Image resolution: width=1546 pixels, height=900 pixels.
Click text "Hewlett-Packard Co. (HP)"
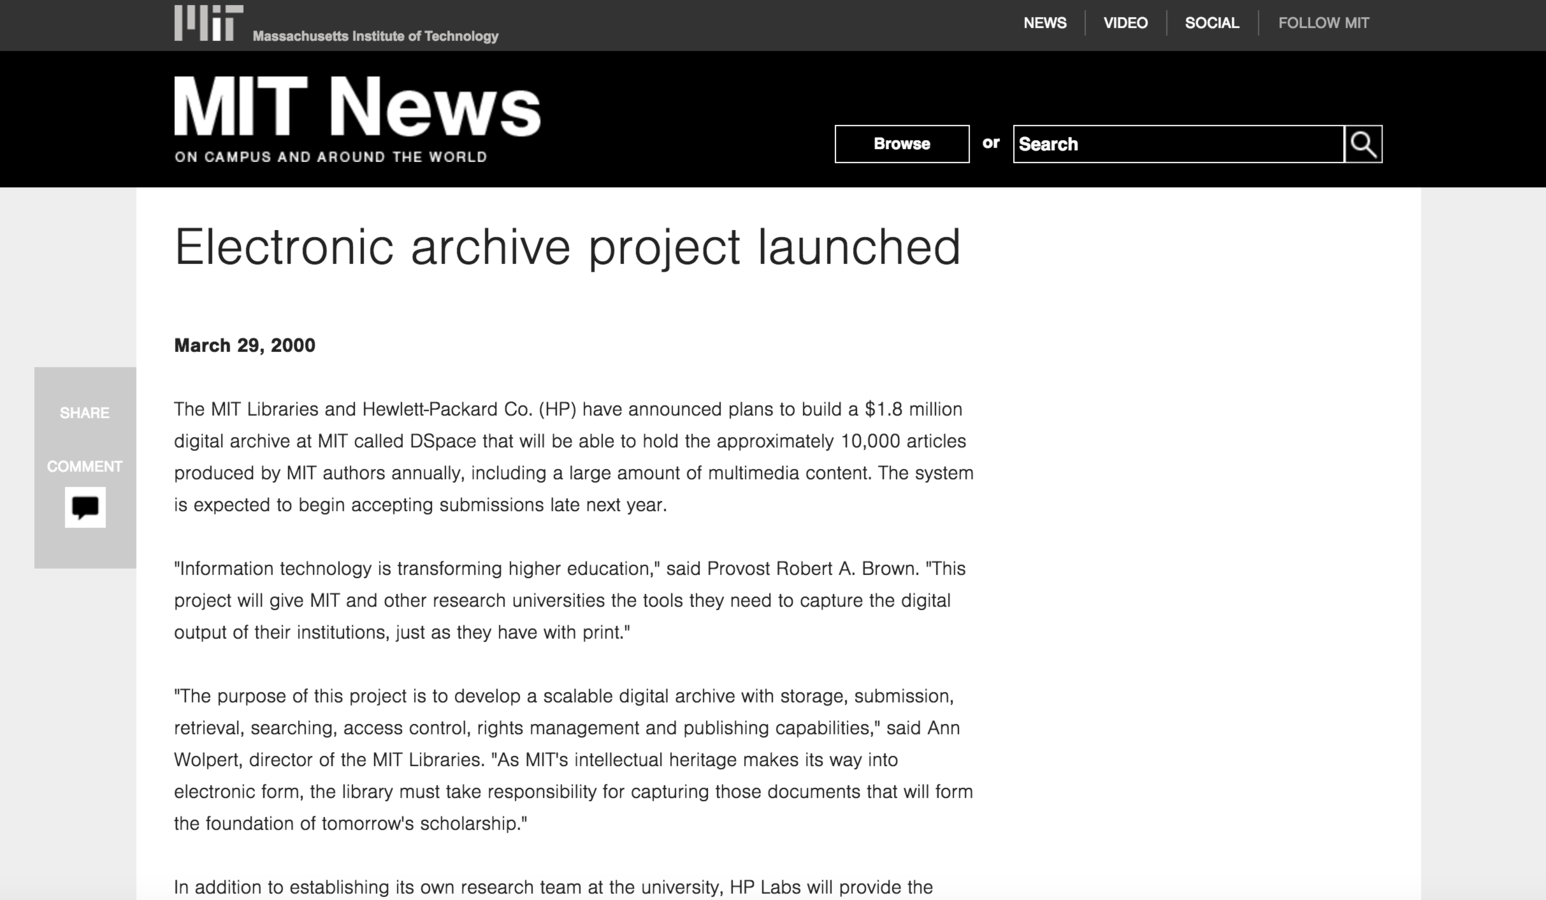point(469,409)
